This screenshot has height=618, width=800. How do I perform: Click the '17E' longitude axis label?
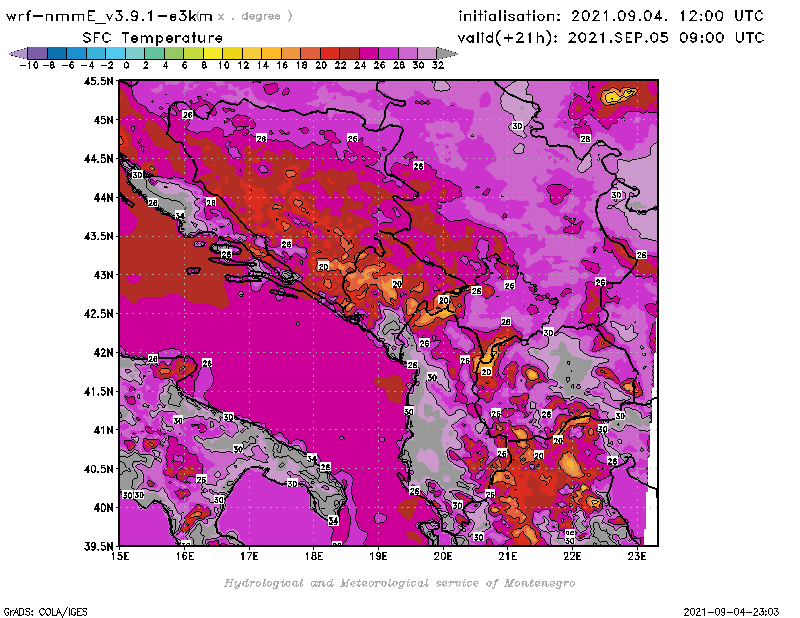[x=249, y=556]
